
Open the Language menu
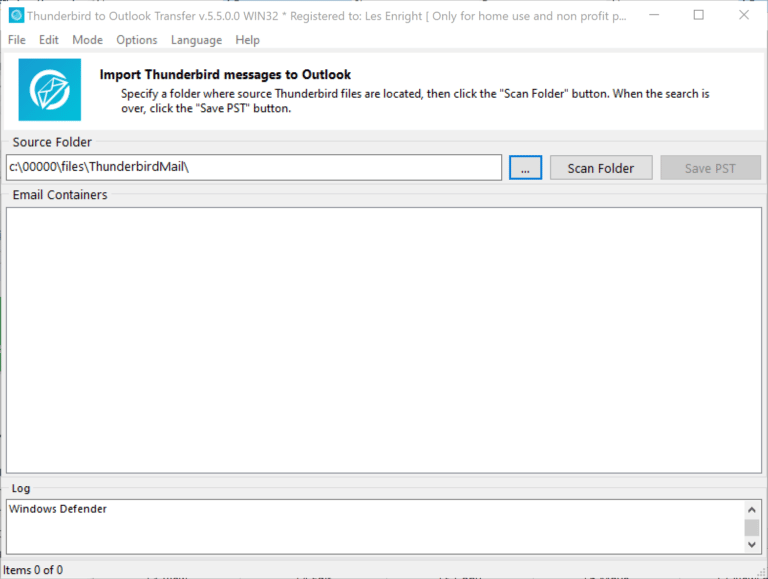[x=196, y=40]
